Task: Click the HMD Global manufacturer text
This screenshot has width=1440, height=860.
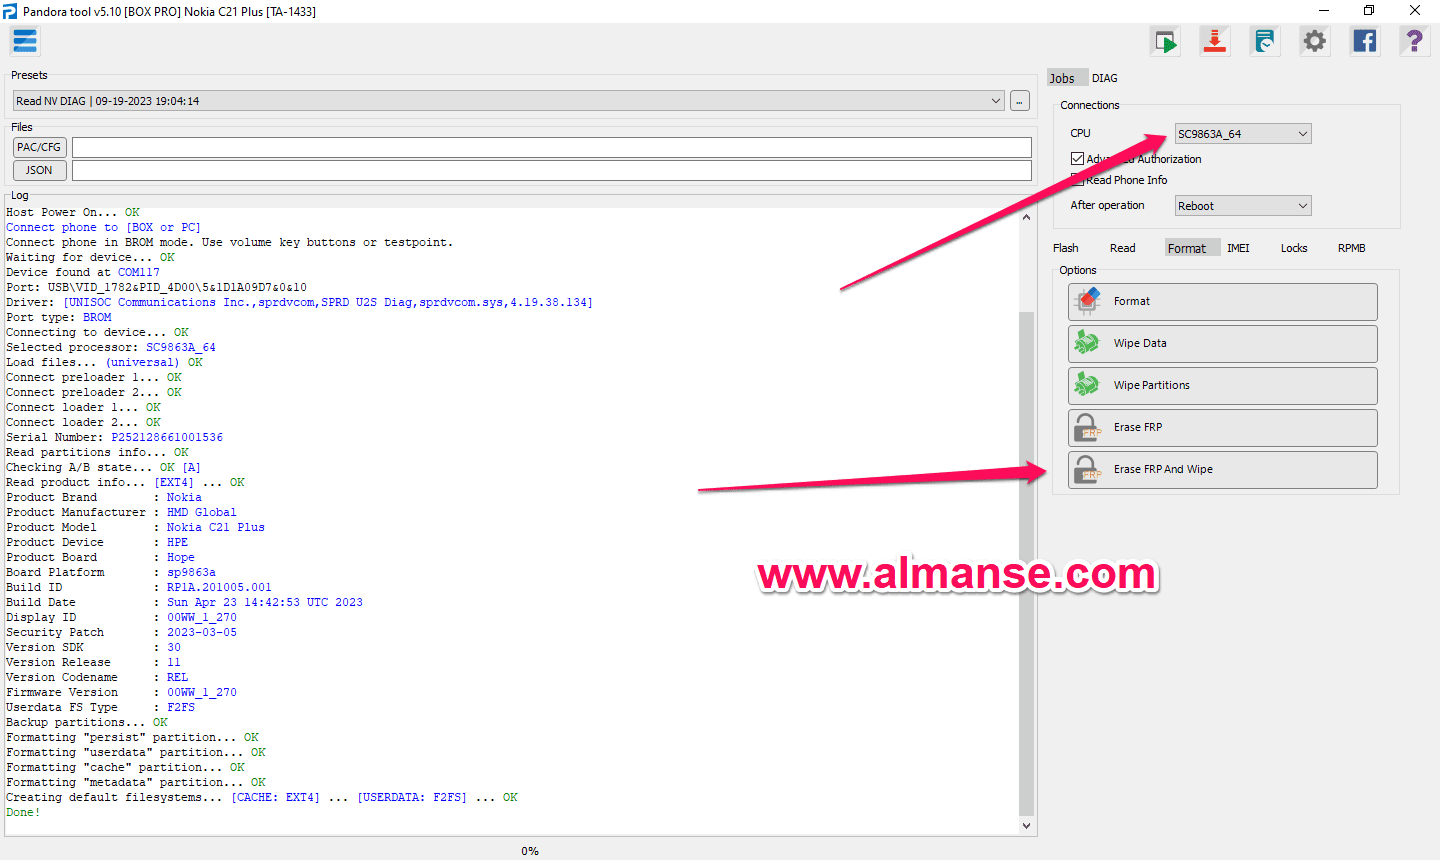Action: coord(202,512)
